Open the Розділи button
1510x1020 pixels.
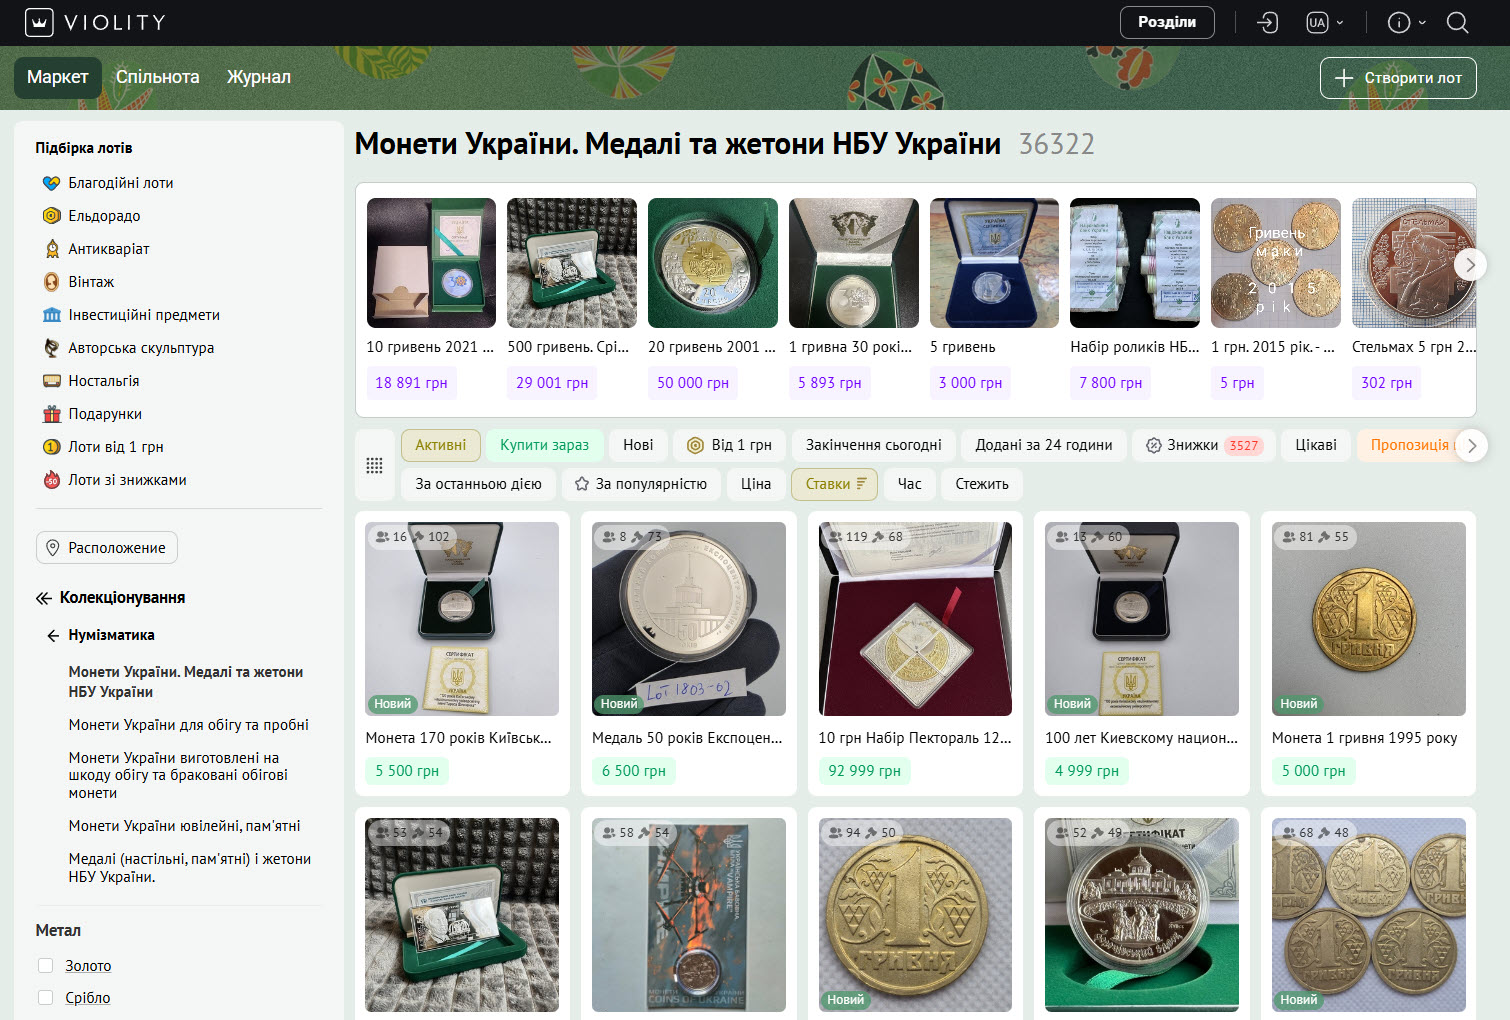coord(1167,22)
